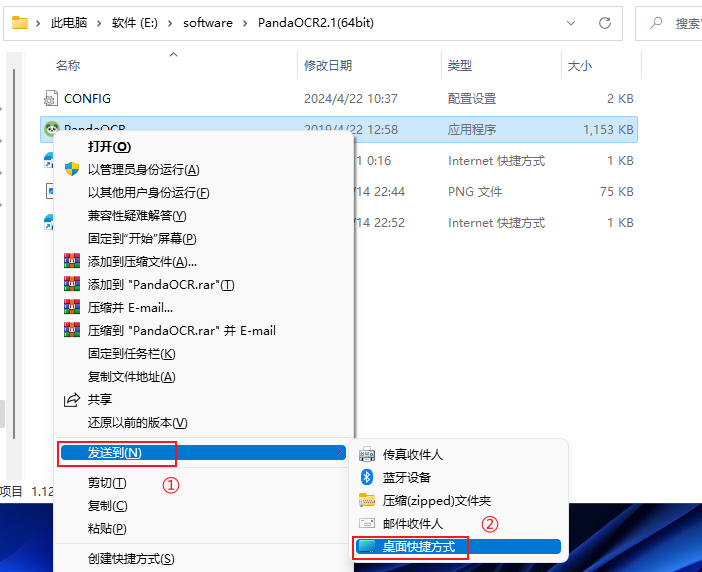Click 软件 (E:) breadcrumb segment
The height and width of the screenshot is (572, 702).
coord(135,23)
